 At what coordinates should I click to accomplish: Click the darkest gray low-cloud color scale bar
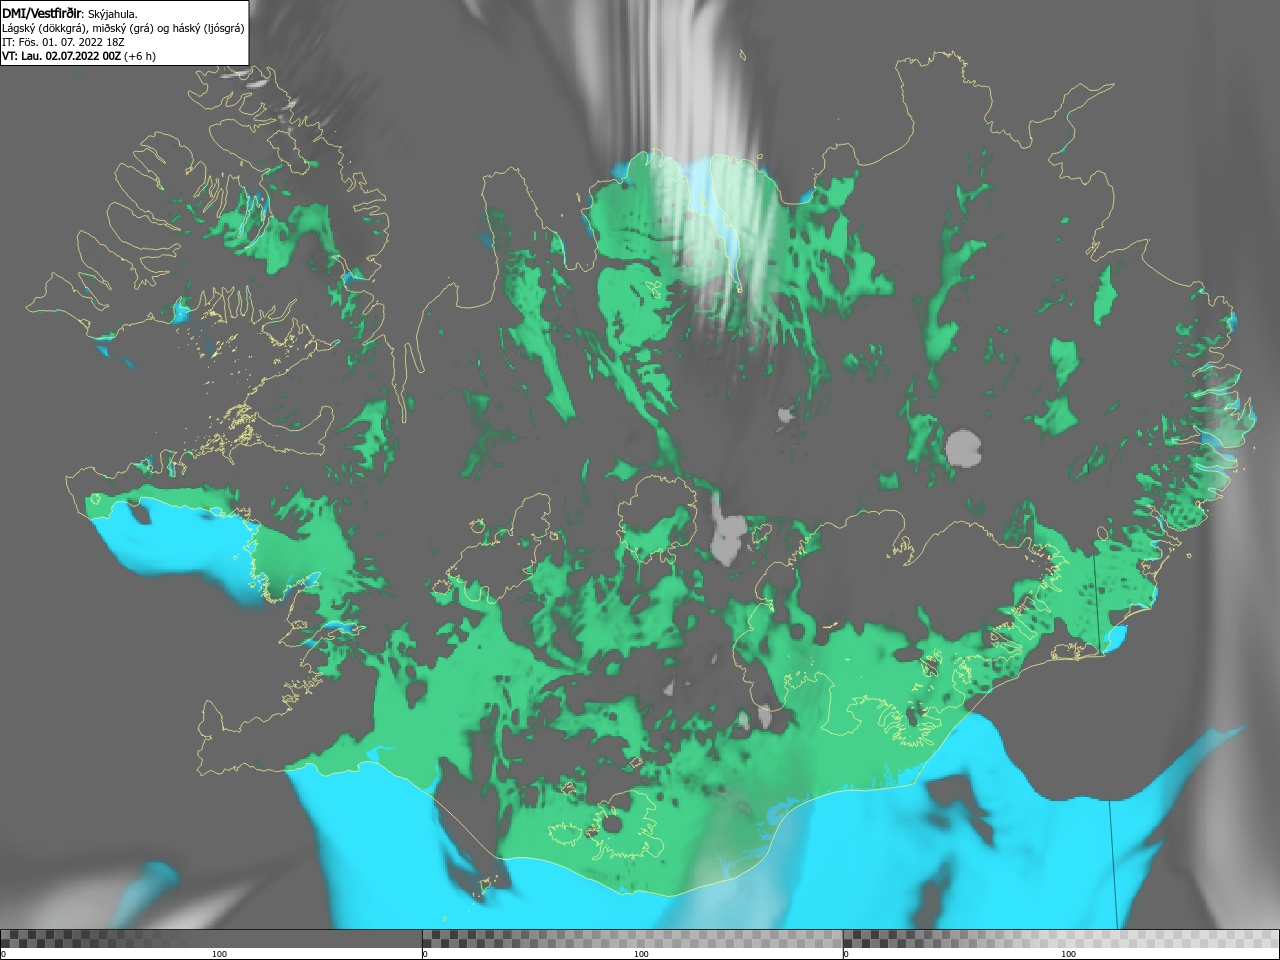(211, 939)
